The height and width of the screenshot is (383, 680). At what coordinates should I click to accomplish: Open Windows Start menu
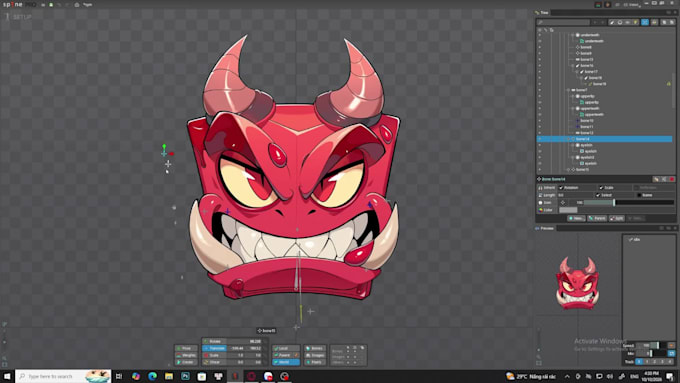pyautogui.click(x=7, y=376)
